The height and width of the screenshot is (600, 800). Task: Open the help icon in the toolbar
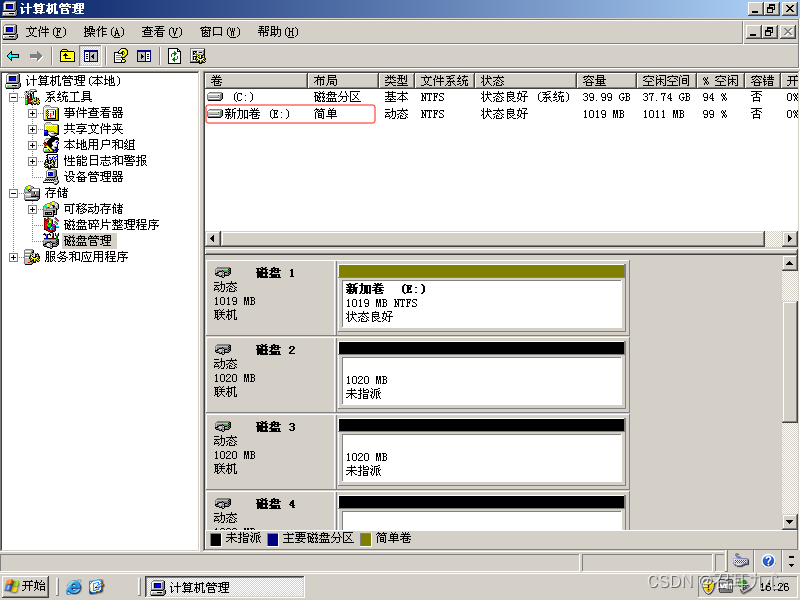coord(121,56)
